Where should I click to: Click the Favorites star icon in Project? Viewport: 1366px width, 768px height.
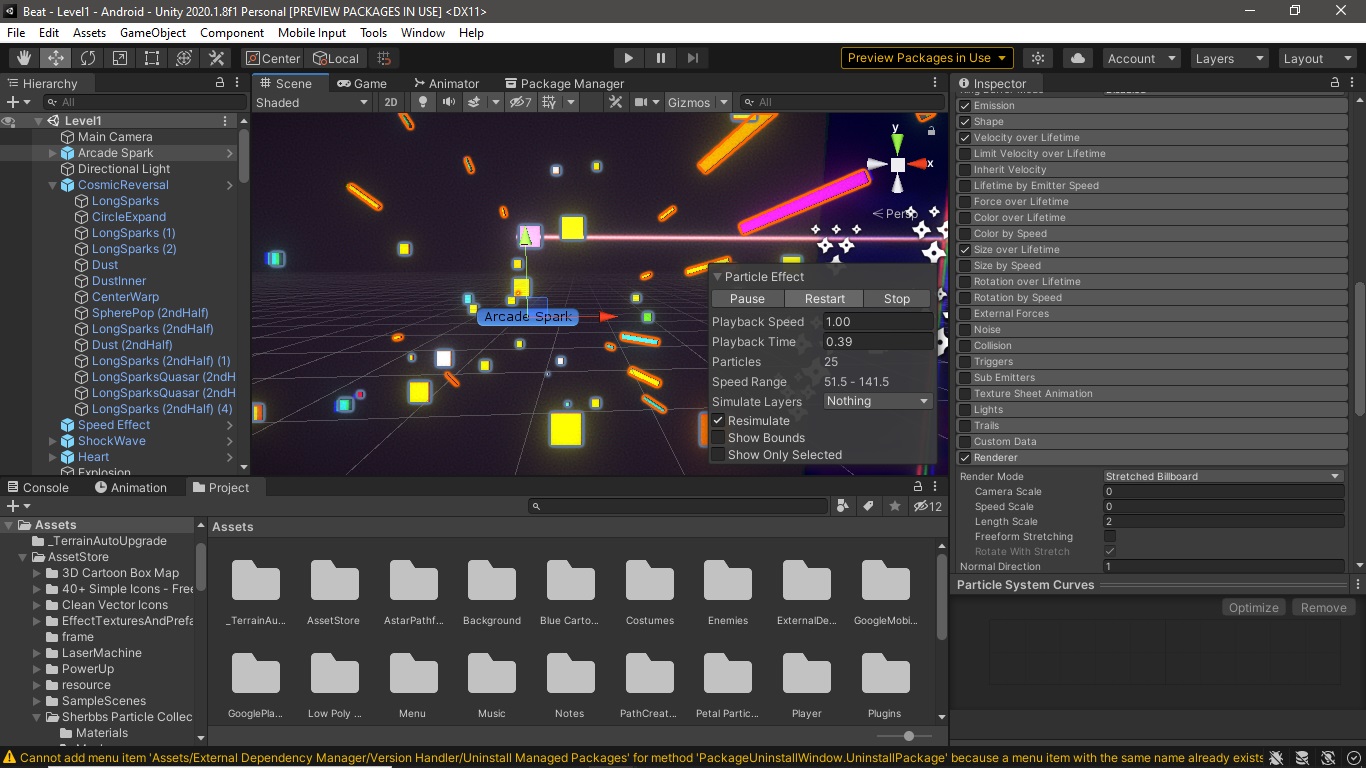tap(895, 506)
